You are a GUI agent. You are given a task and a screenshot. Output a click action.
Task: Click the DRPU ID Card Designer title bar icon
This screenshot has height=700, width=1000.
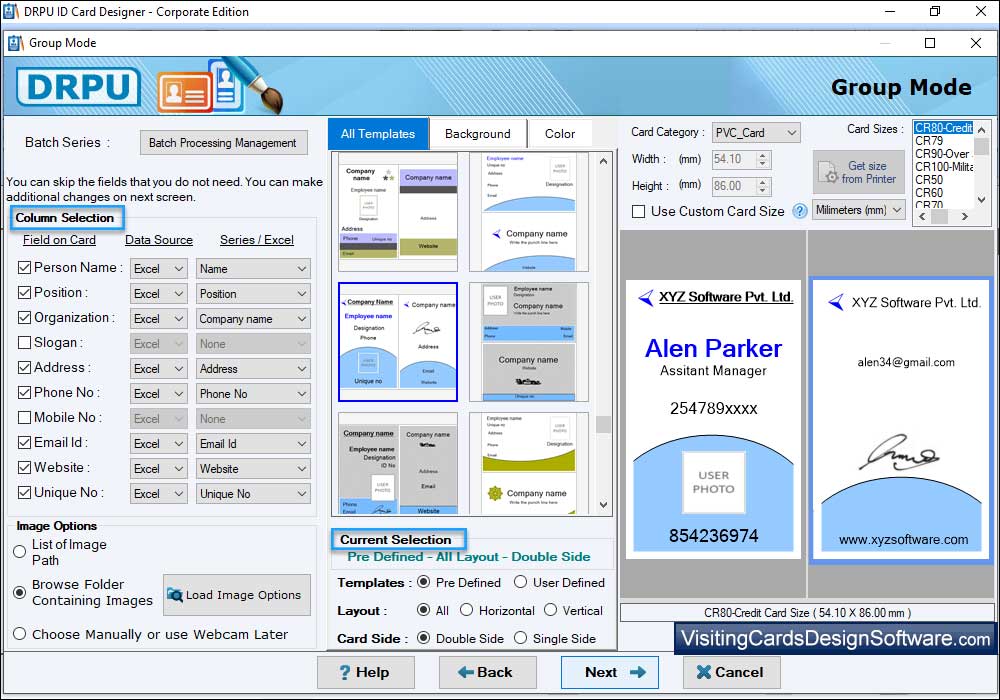click(11, 11)
